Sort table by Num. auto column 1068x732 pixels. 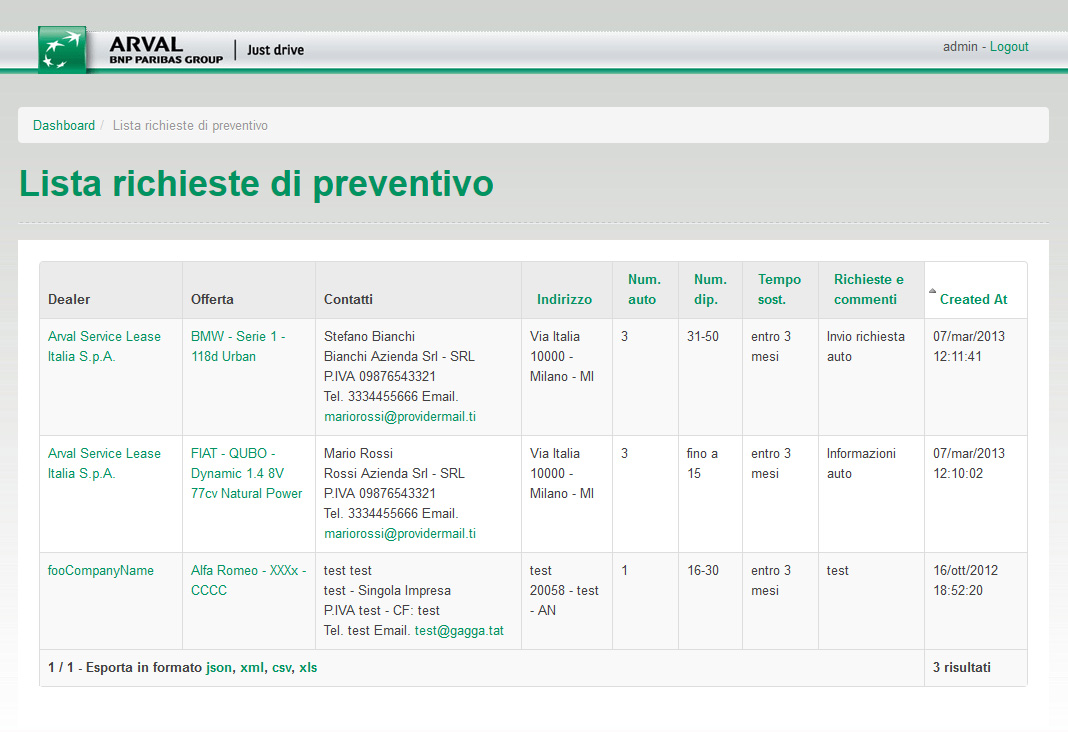tap(644, 289)
